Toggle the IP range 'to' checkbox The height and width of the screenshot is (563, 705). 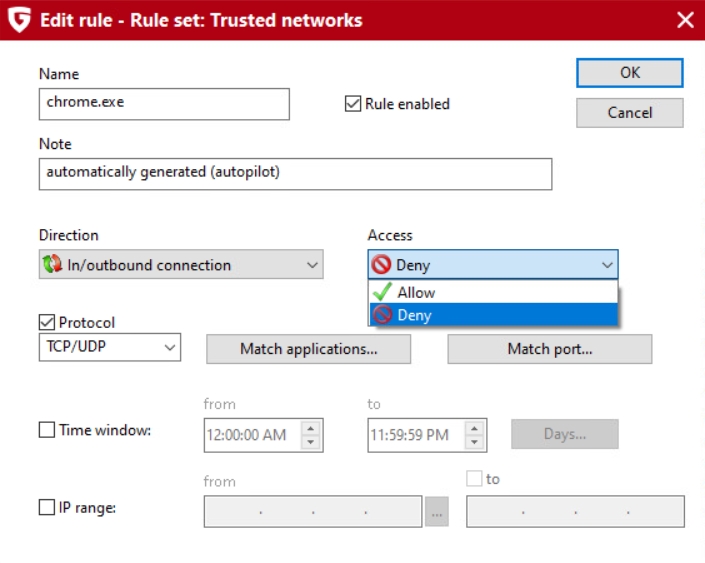tap(474, 479)
